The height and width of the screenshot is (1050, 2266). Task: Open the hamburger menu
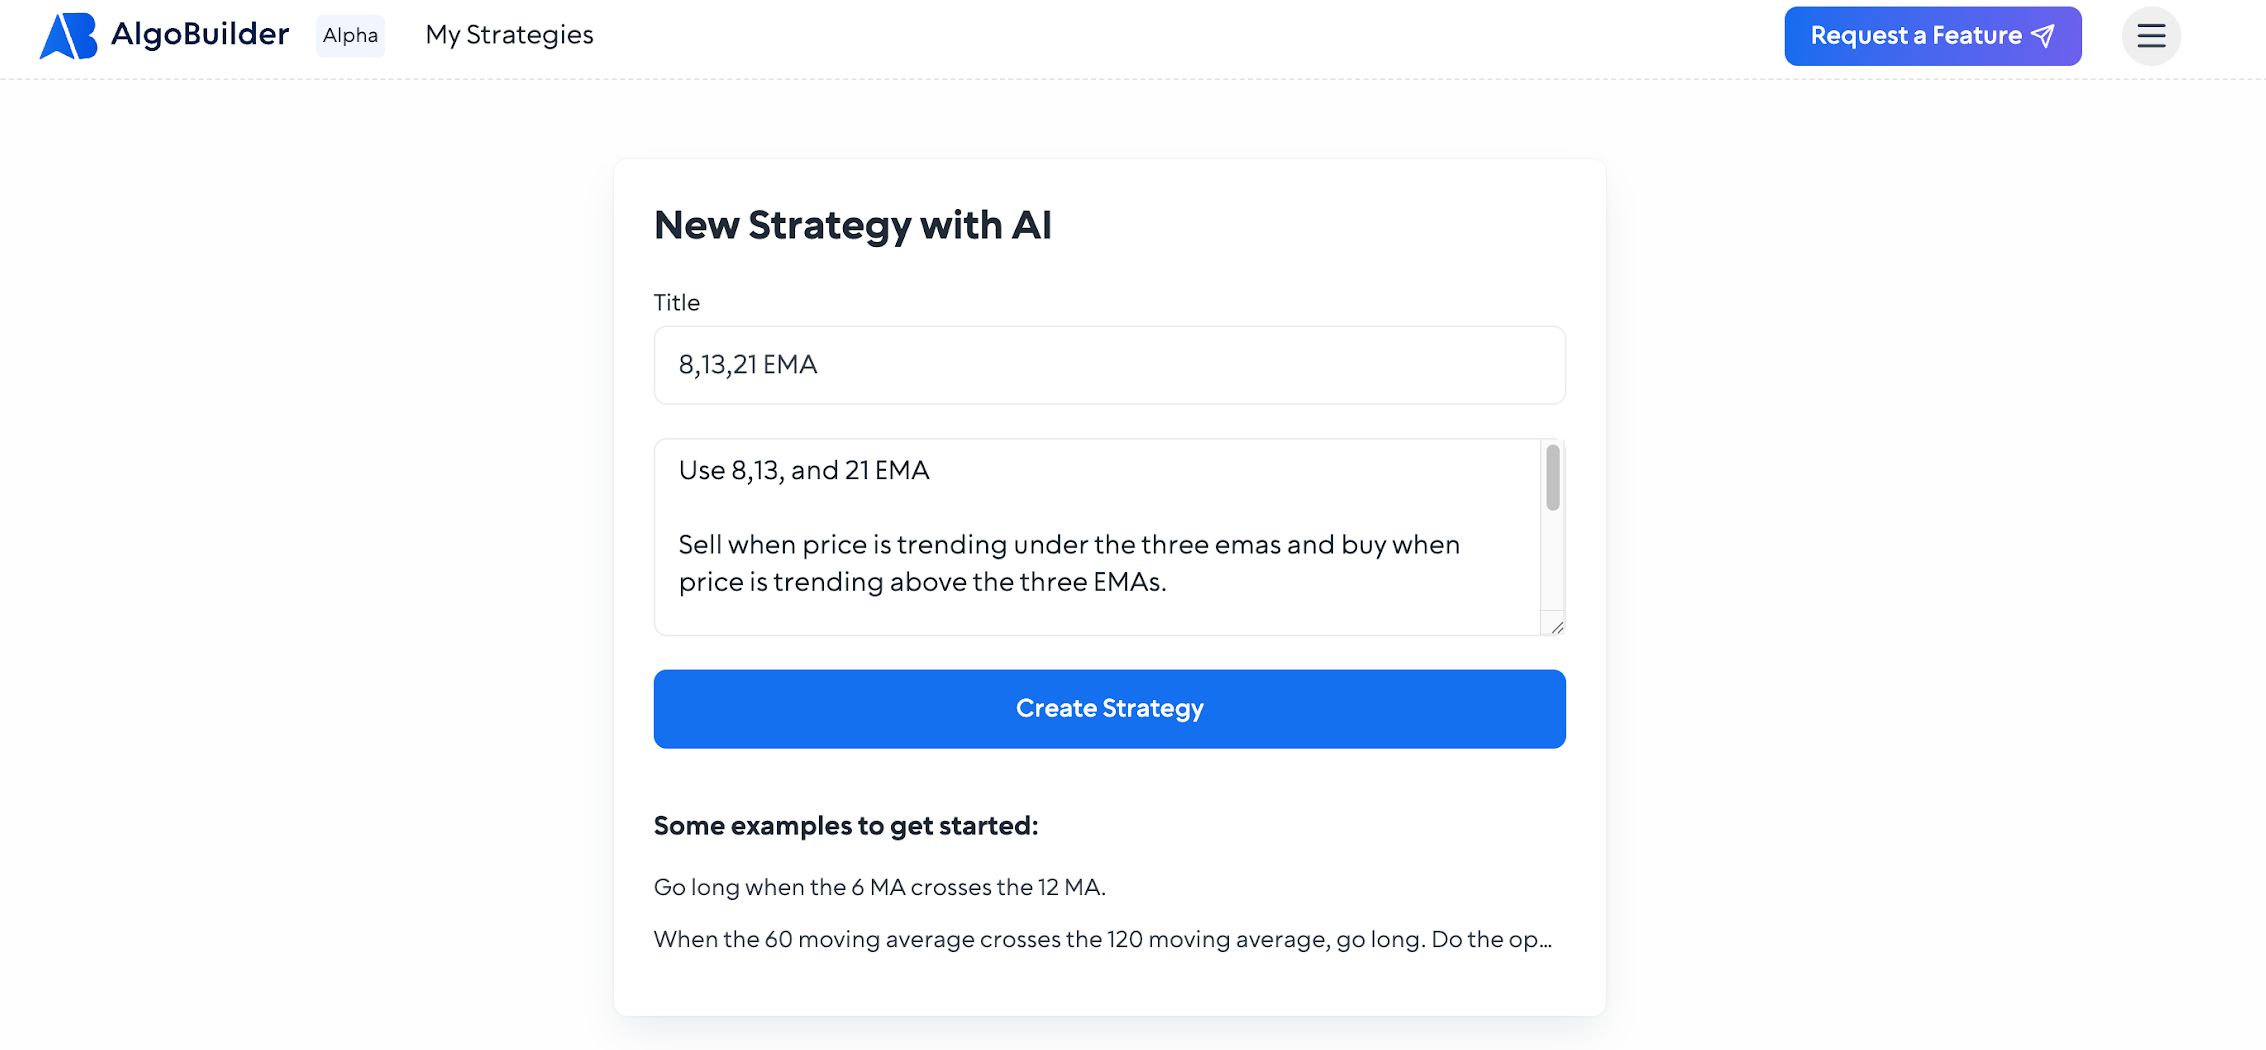[2151, 36]
